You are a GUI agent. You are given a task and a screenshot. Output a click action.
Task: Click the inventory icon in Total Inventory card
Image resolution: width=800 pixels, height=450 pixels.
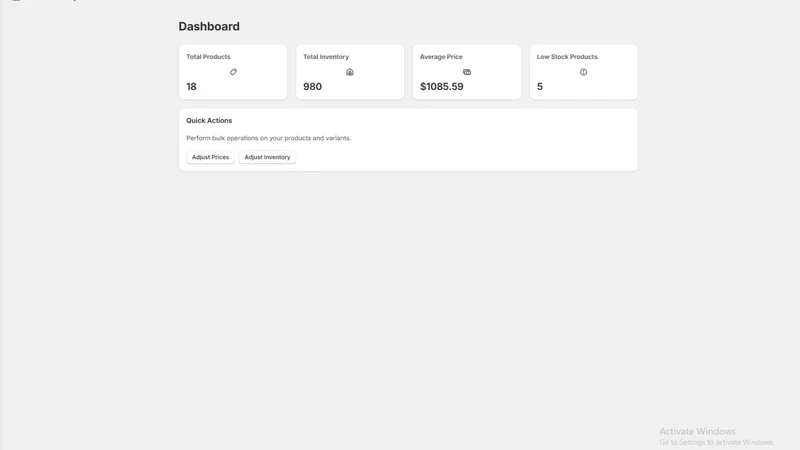[x=350, y=72]
